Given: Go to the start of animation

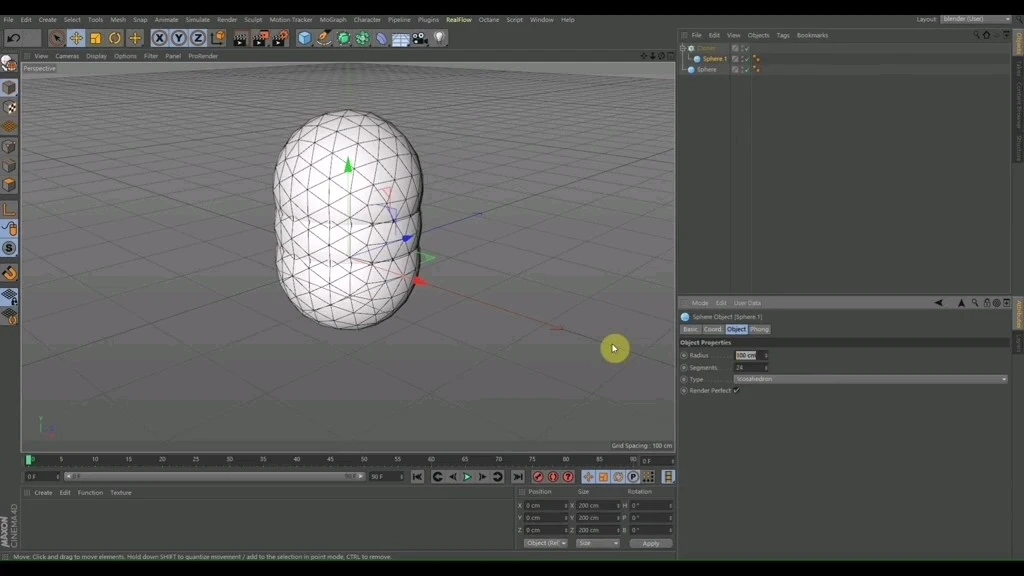Looking at the screenshot, I should (417, 477).
